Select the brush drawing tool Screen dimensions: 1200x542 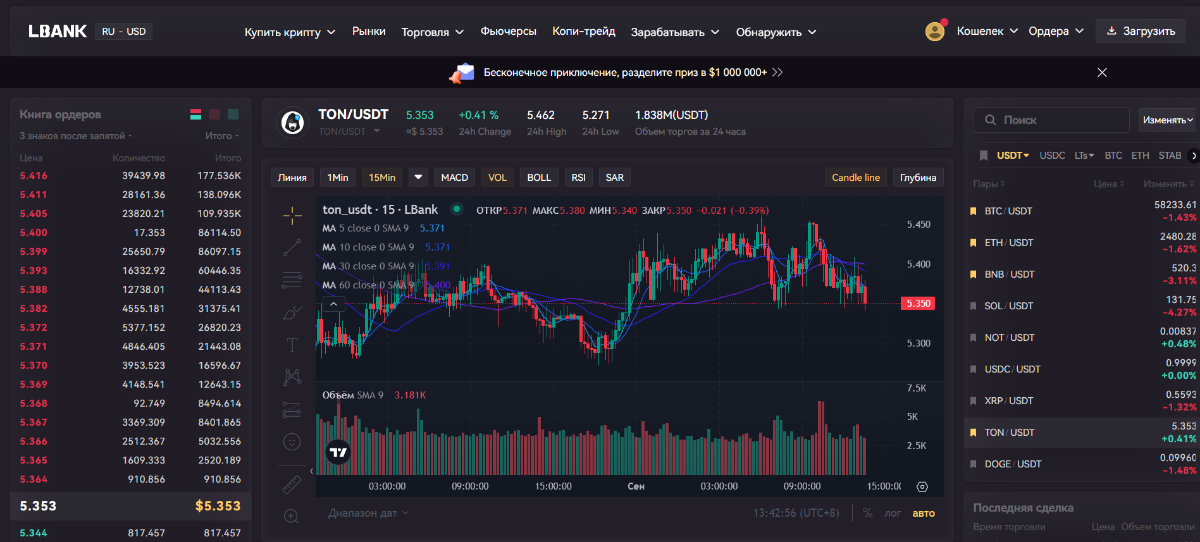click(x=292, y=312)
